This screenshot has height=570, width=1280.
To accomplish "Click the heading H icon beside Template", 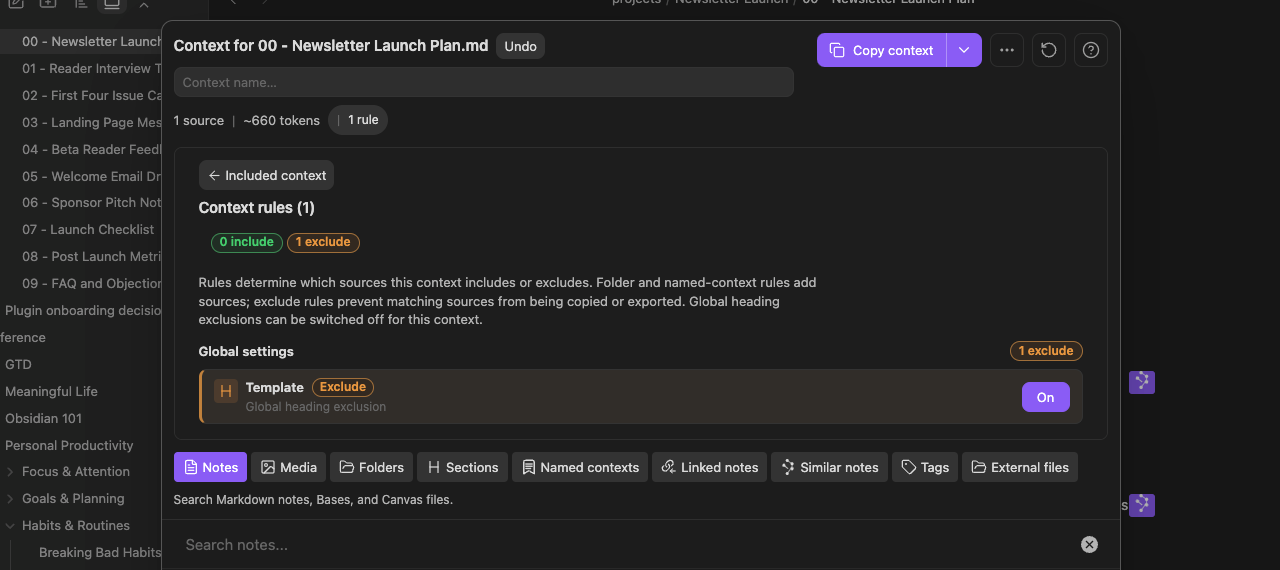I will (x=226, y=392).
